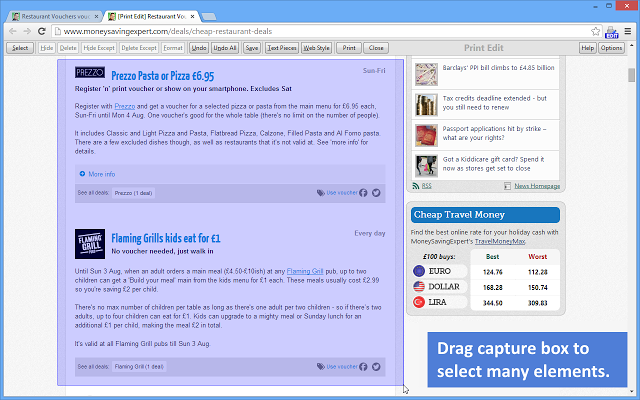Follow the Flaming Grill link in the deal text
The height and width of the screenshot is (400, 640).
tap(305, 271)
